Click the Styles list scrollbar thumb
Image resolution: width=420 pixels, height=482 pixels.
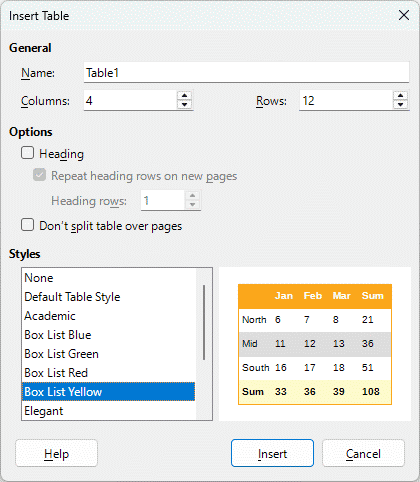[204, 322]
